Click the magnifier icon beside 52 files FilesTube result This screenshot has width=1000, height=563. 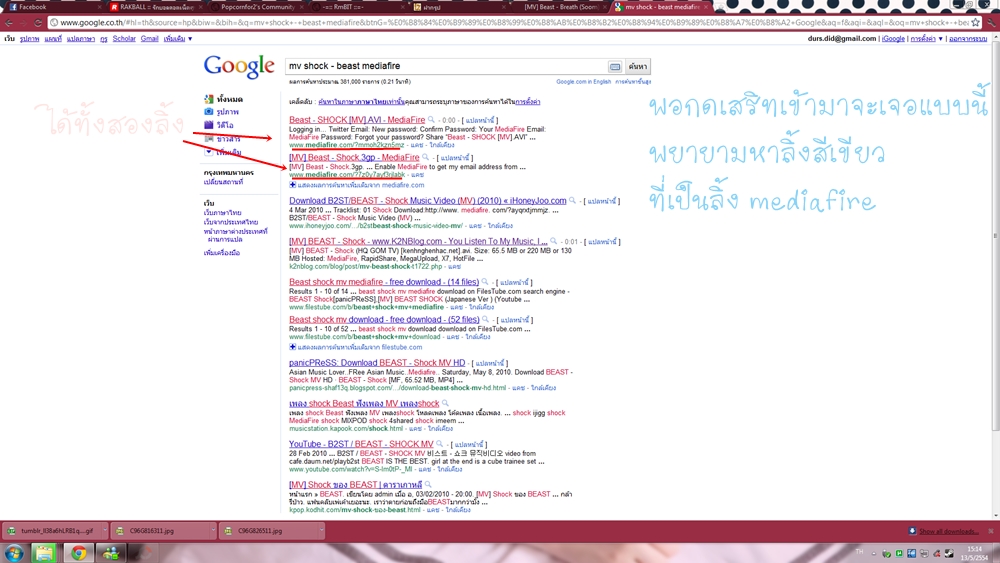485,319
